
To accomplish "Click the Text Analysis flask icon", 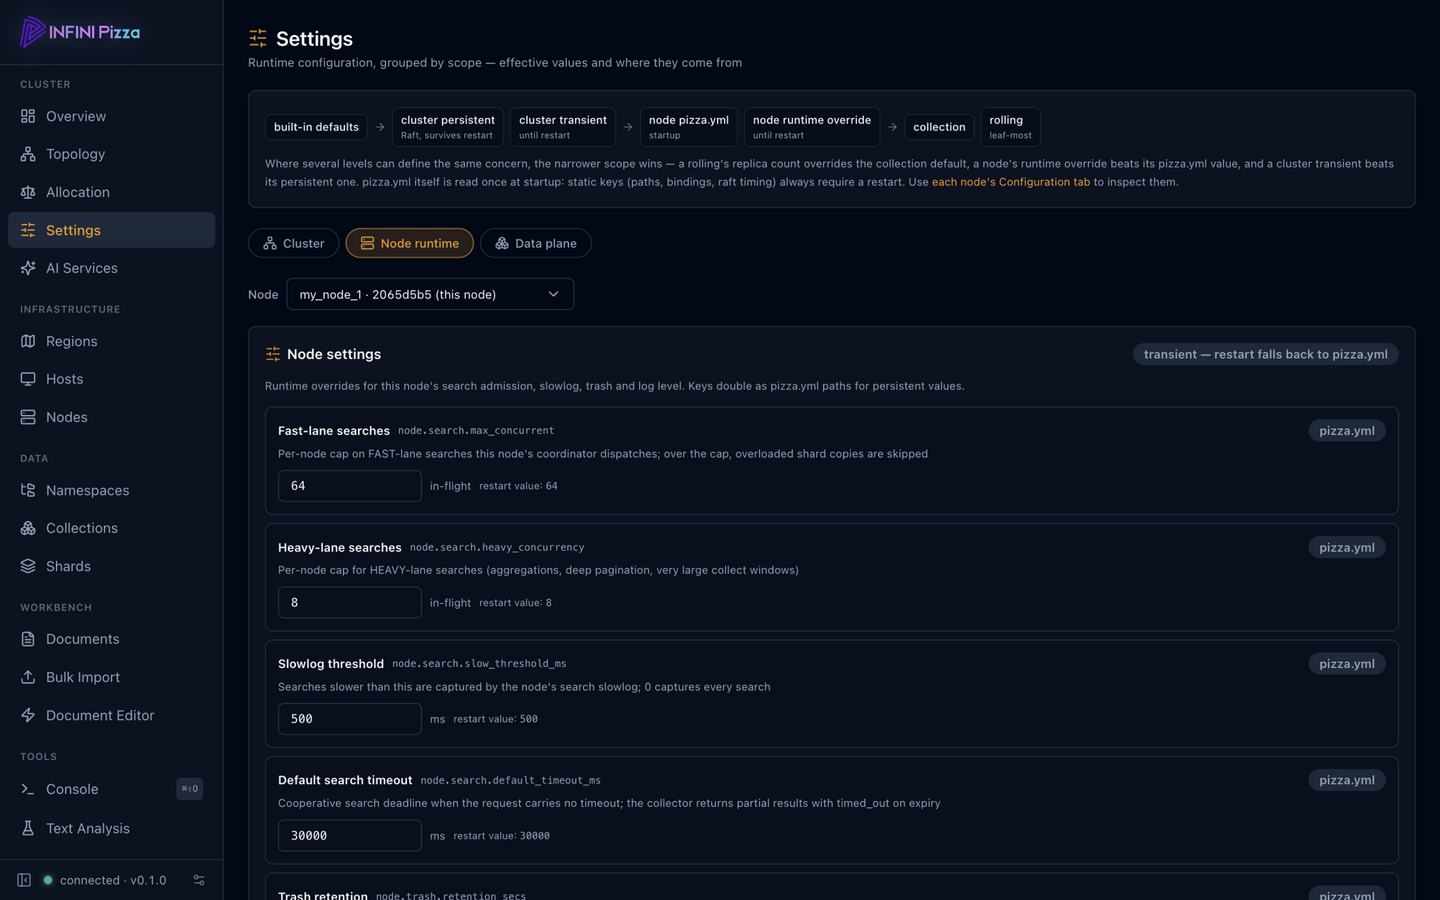I will pos(28,828).
